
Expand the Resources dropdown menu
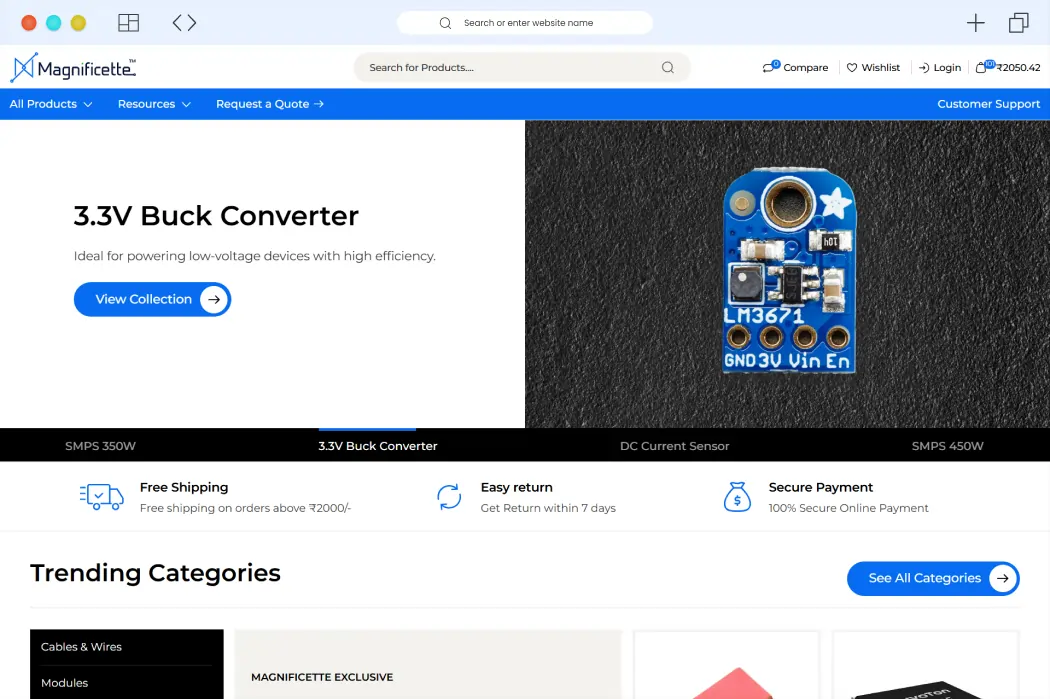click(154, 104)
